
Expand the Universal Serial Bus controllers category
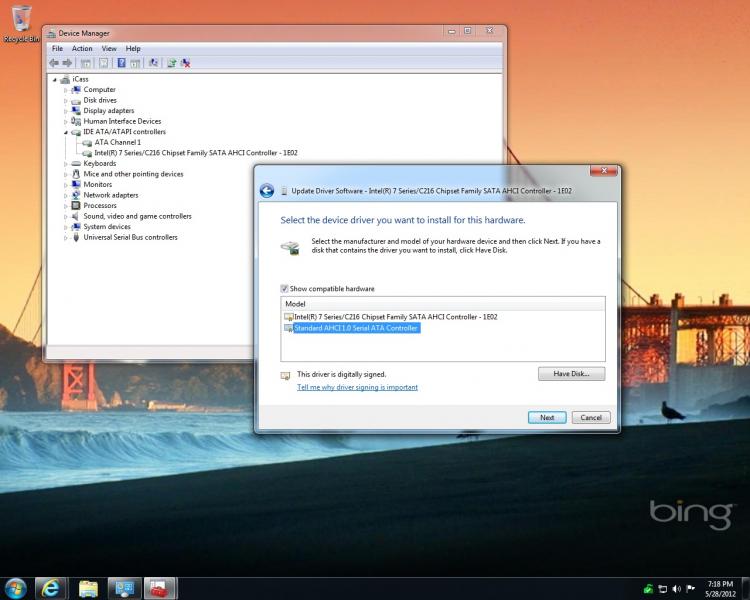pyautogui.click(x=66, y=237)
